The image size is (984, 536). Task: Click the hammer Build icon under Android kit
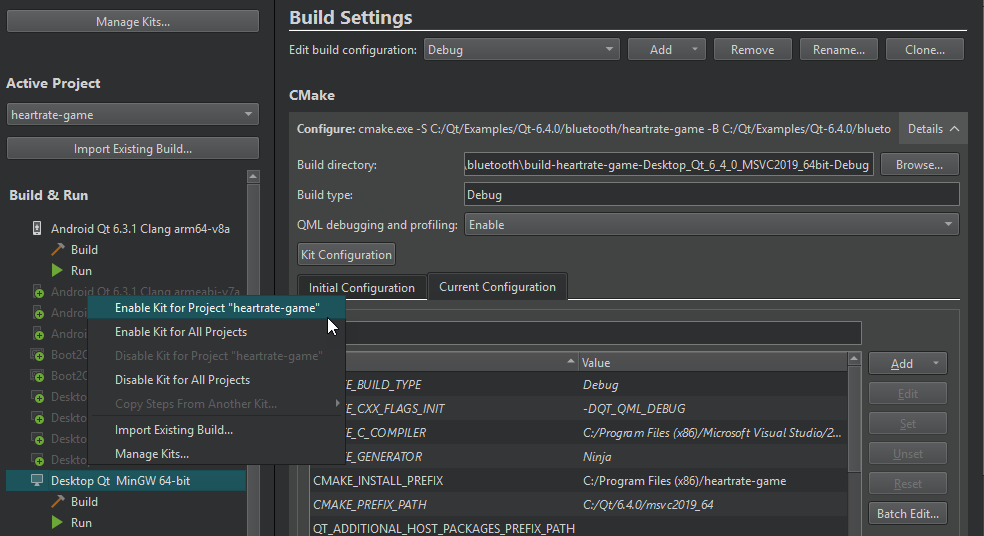(58, 250)
